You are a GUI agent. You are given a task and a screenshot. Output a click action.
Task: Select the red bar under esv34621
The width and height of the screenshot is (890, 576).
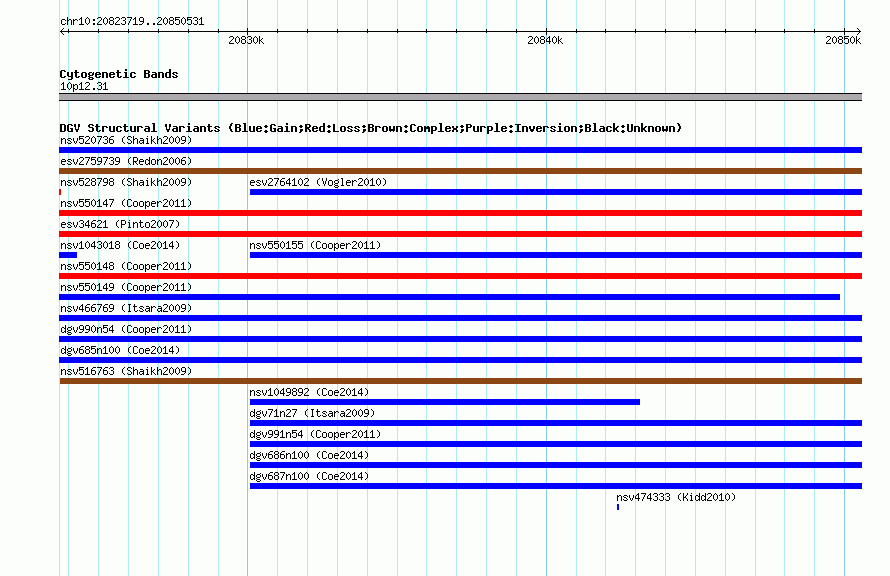[x=460, y=234]
